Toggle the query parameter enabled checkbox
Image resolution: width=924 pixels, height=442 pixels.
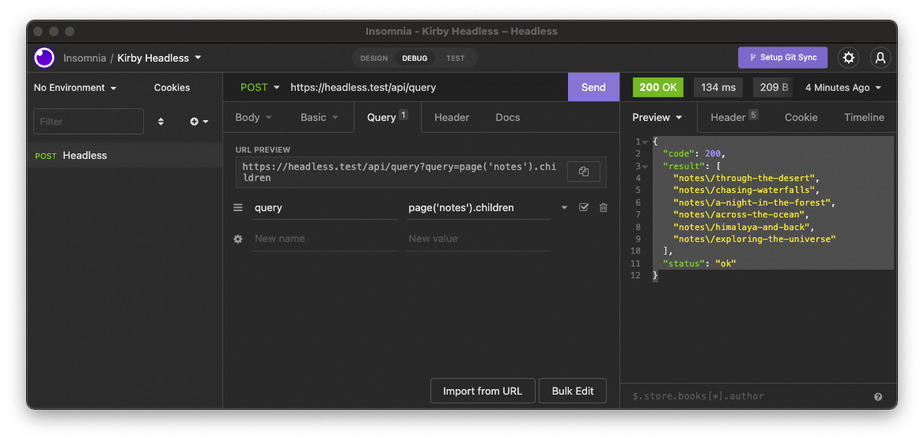click(584, 208)
